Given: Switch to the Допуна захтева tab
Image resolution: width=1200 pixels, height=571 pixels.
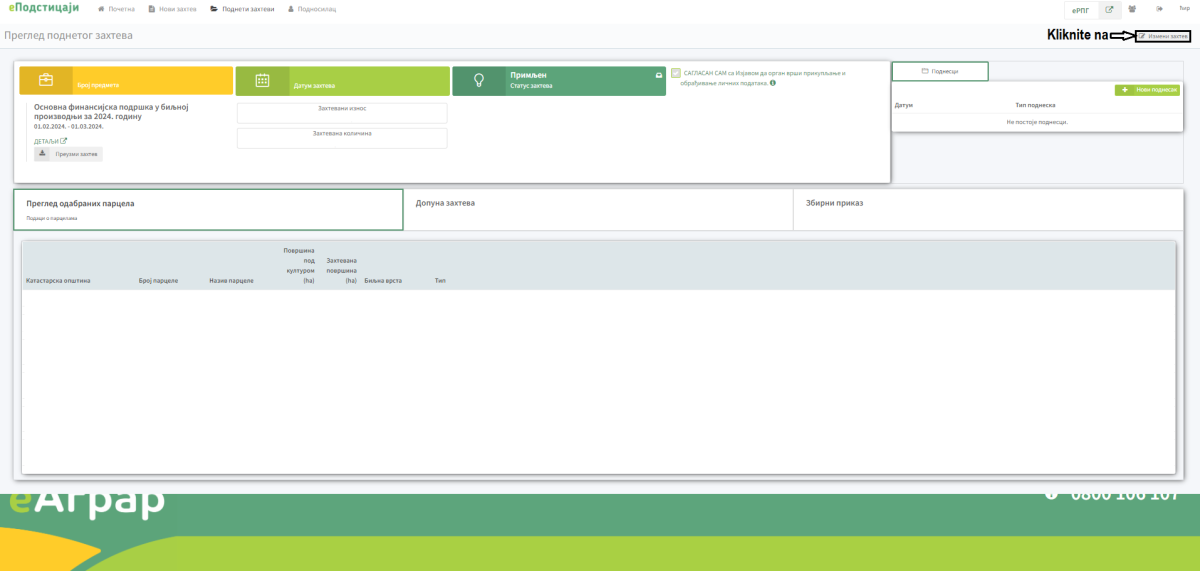Looking at the screenshot, I should click(598, 210).
